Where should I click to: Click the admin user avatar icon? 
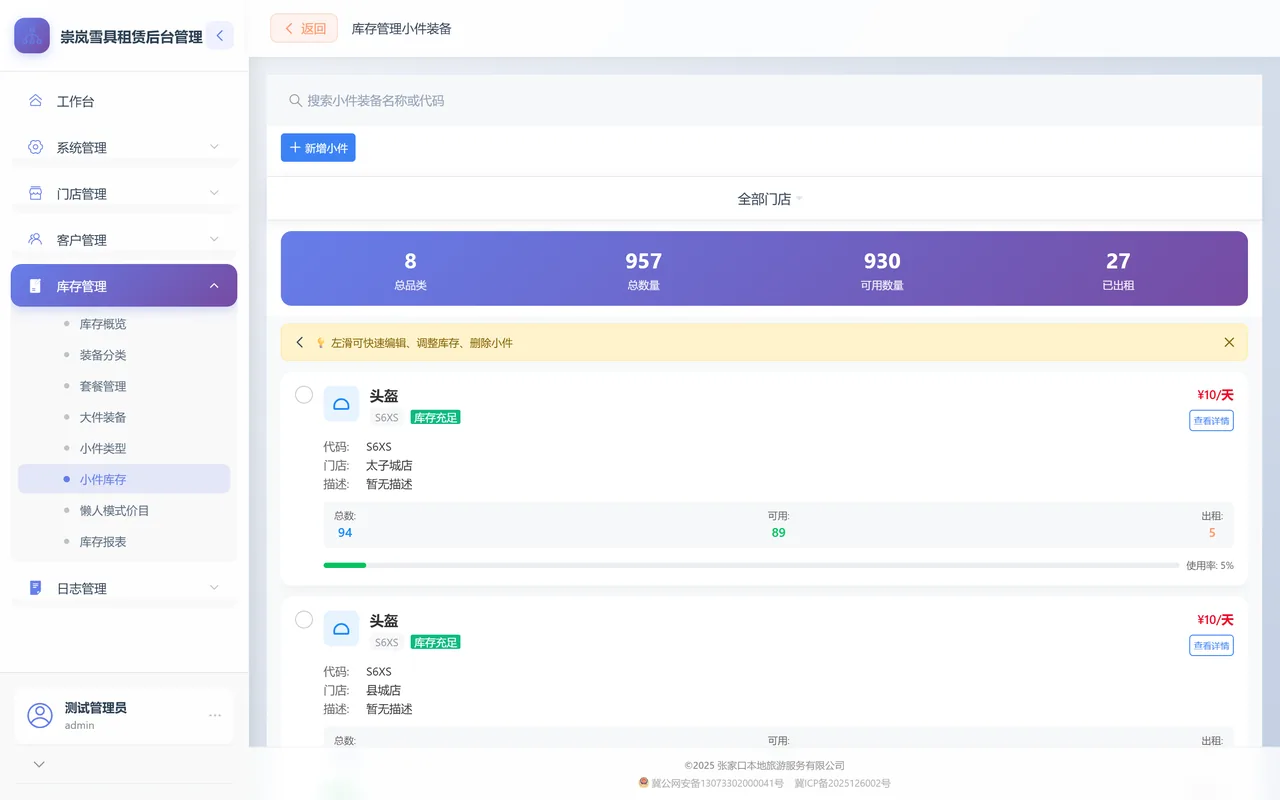pyautogui.click(x=40, y=716)
